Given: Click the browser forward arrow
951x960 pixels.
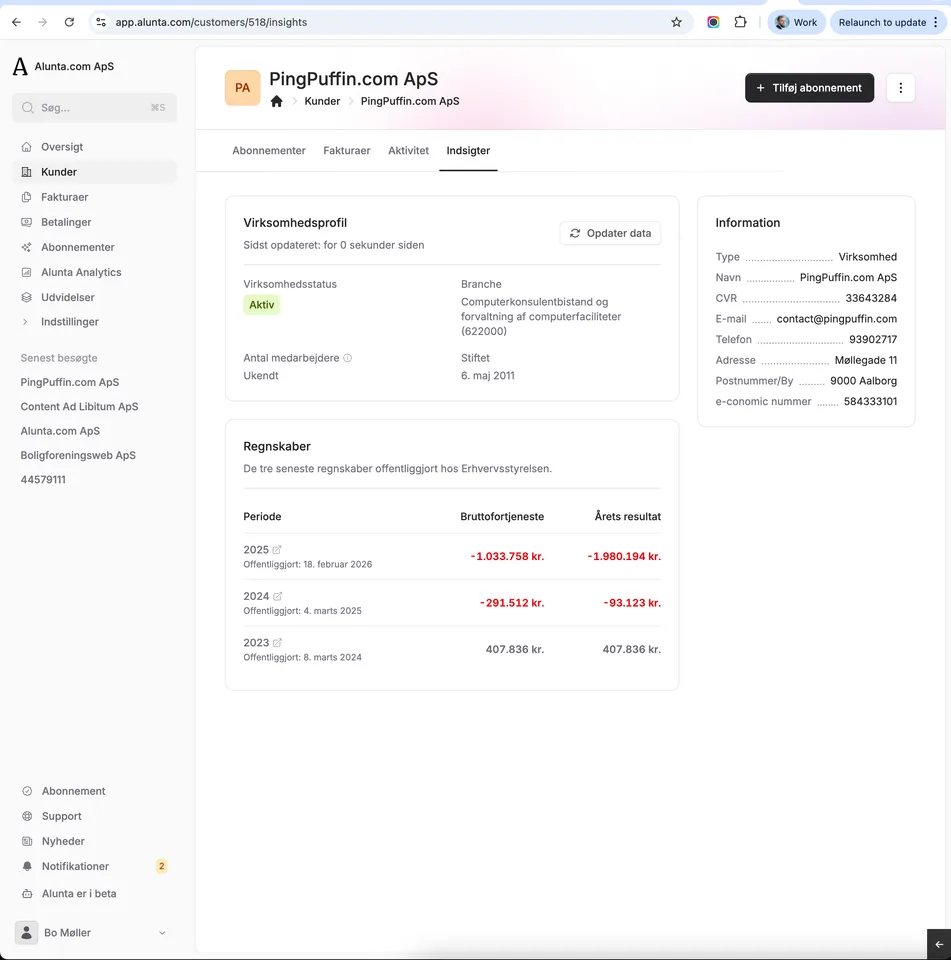Looking at the screenshot, I should tap(42, 22).
